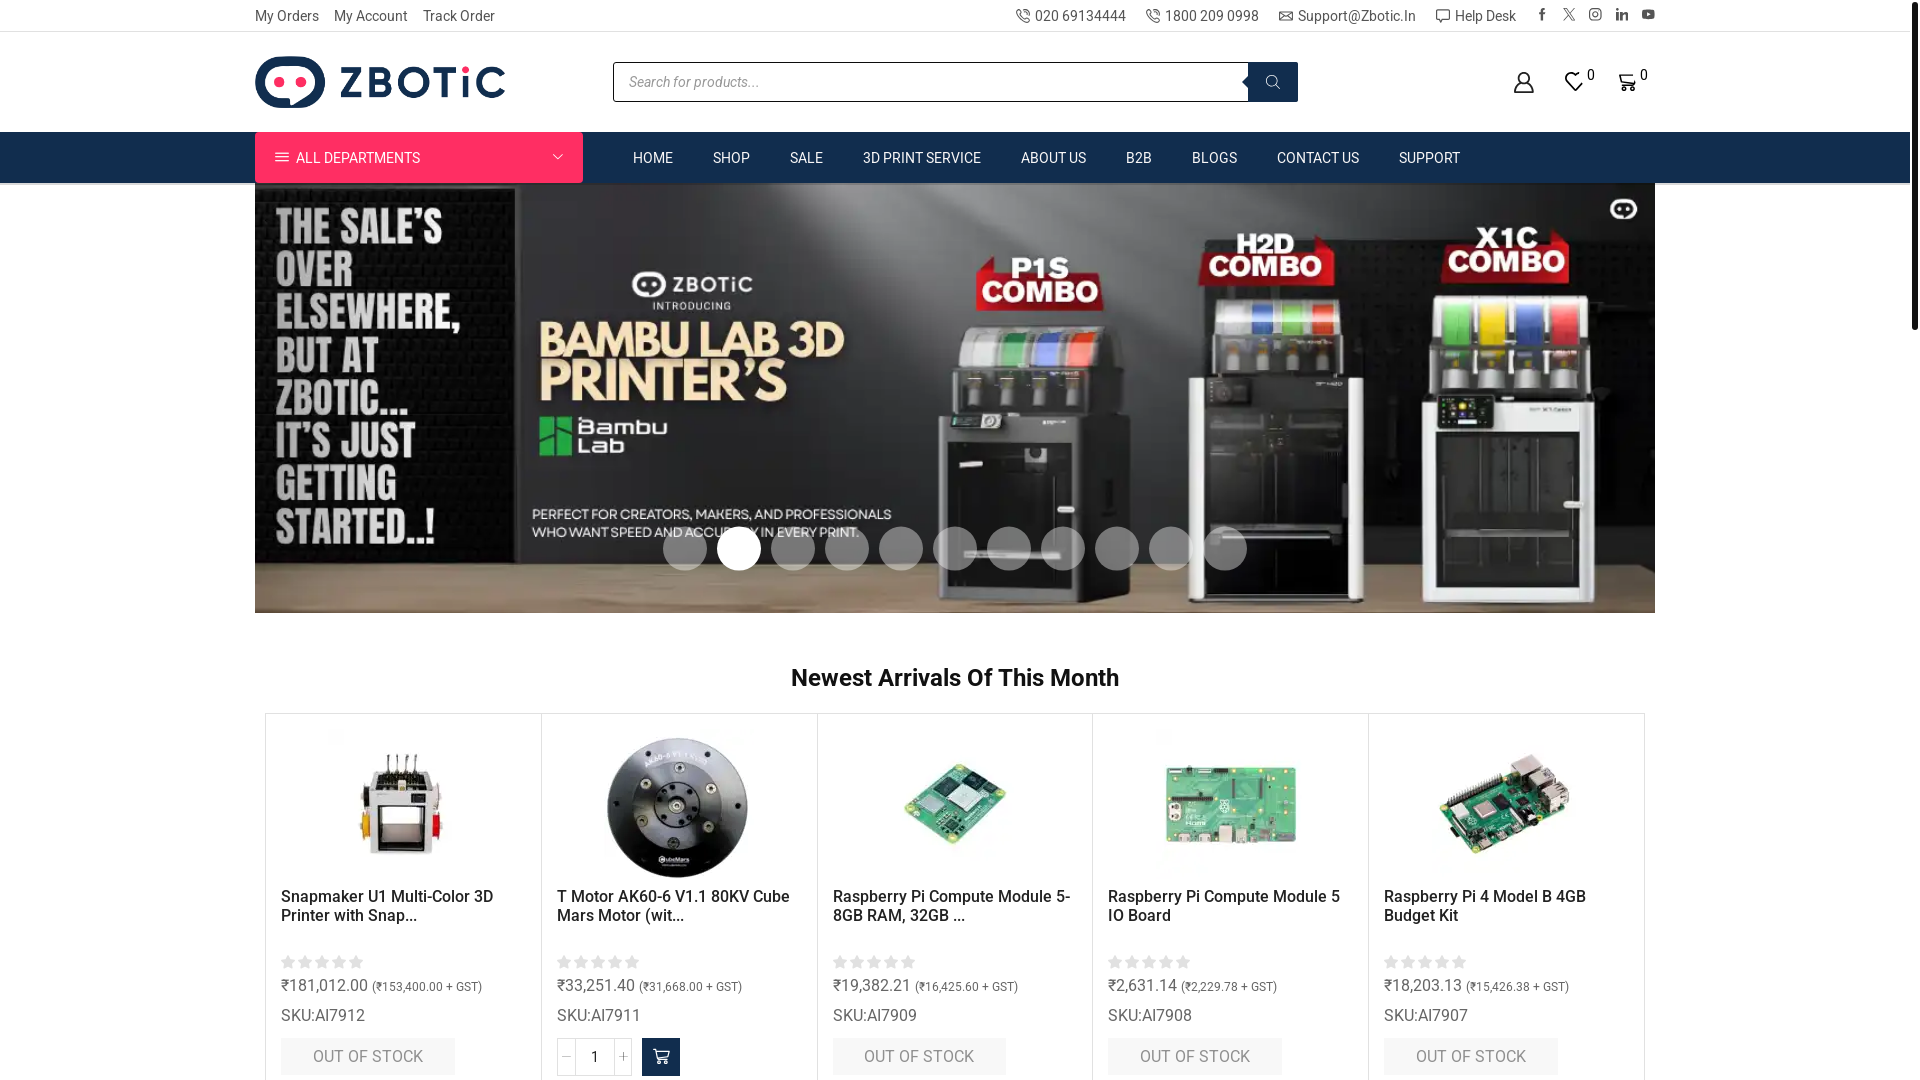Open the Blogs menu item

pos(1214,158)
